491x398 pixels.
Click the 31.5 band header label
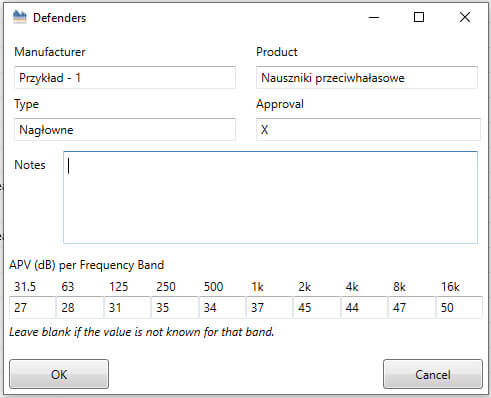(x=25, y=287)
